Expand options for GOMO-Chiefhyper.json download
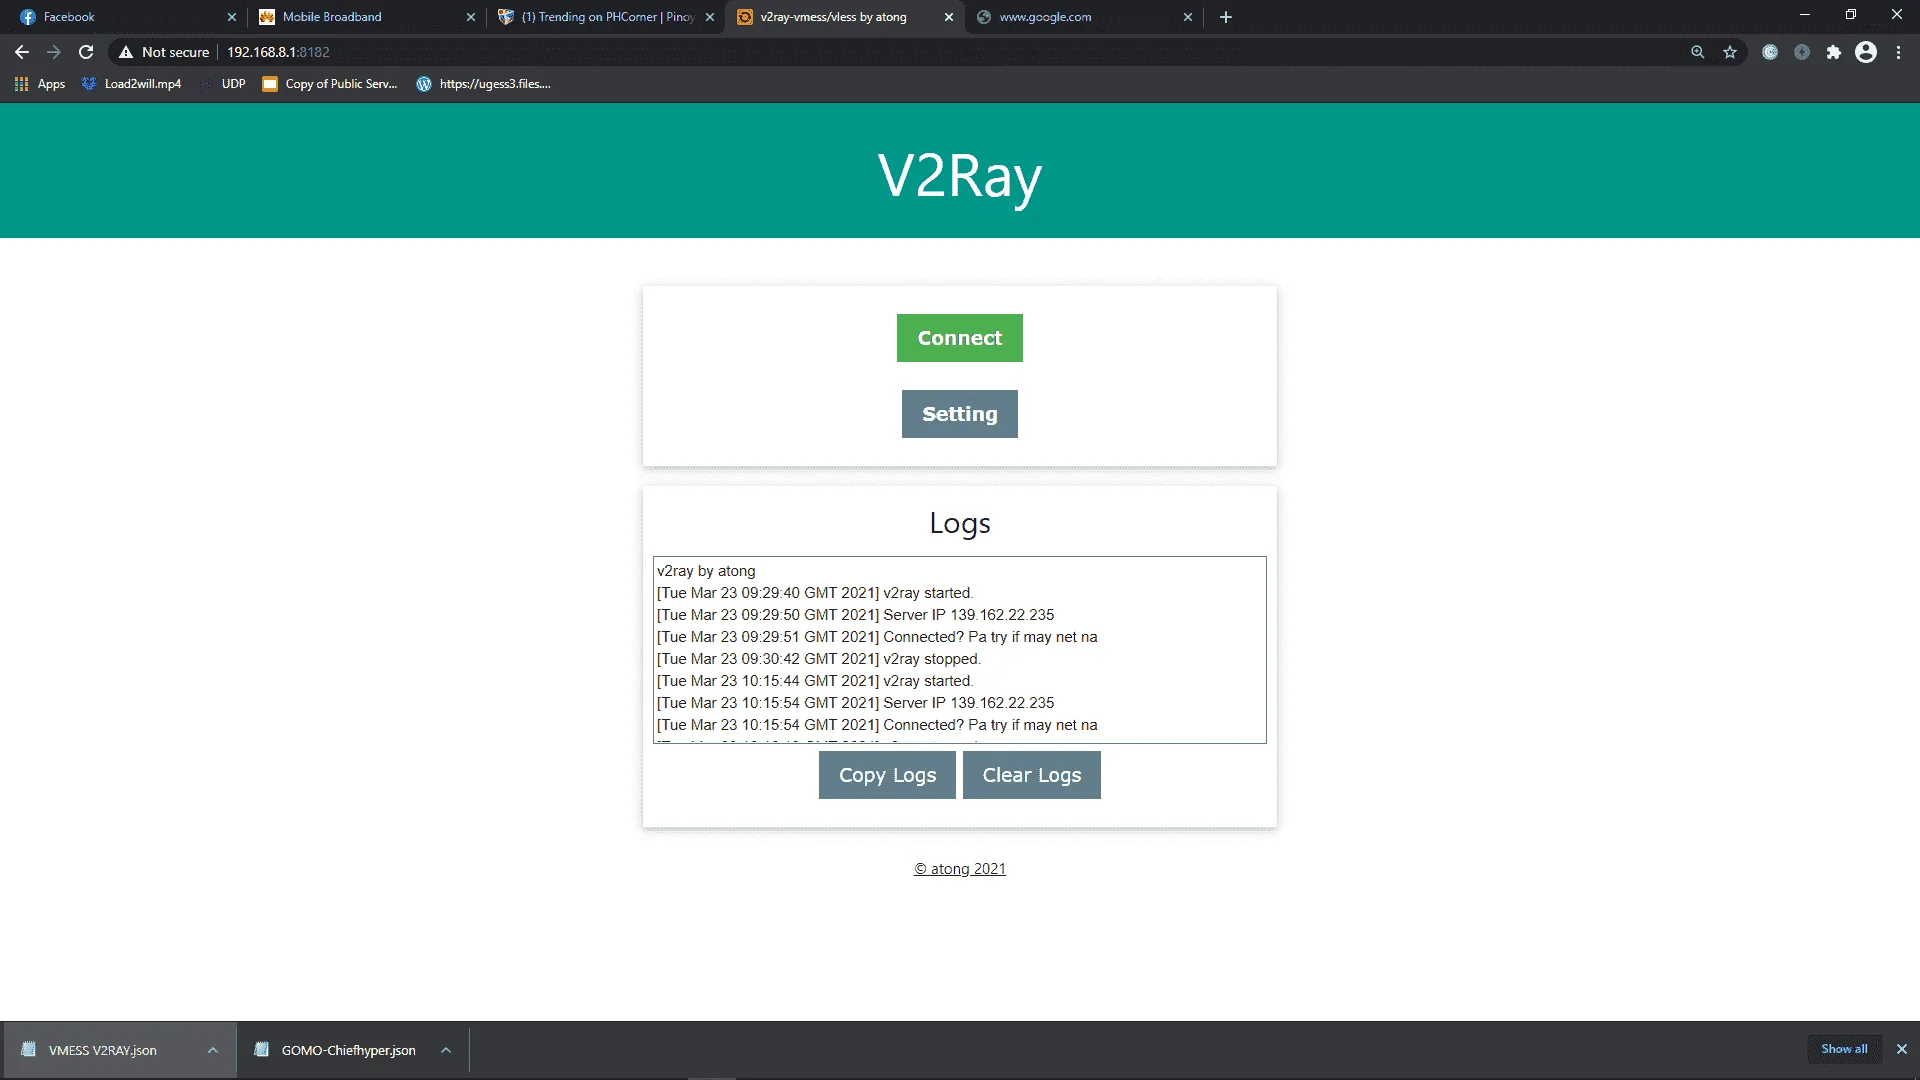Screen dimensions: 1920x1080 [446, 1050]
